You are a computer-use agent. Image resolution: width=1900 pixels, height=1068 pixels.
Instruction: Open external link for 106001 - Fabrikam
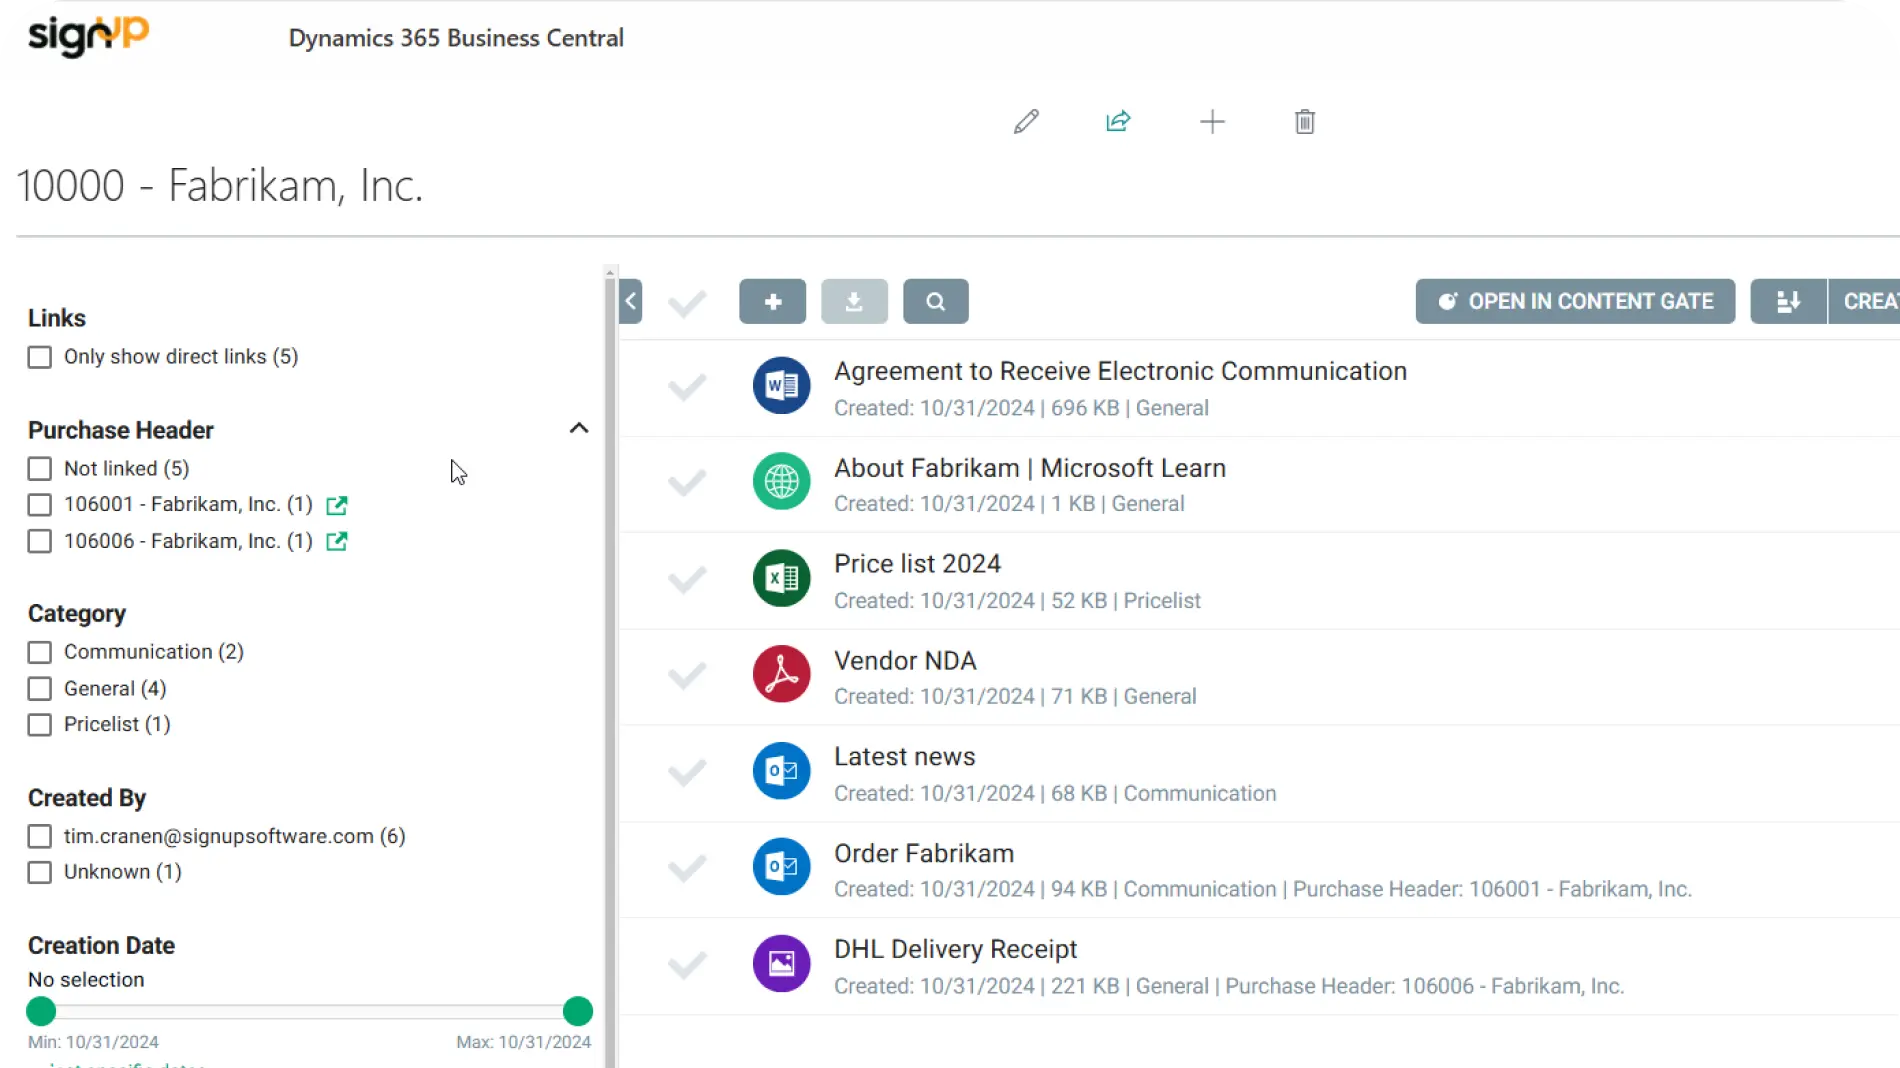tap(337, 505)
